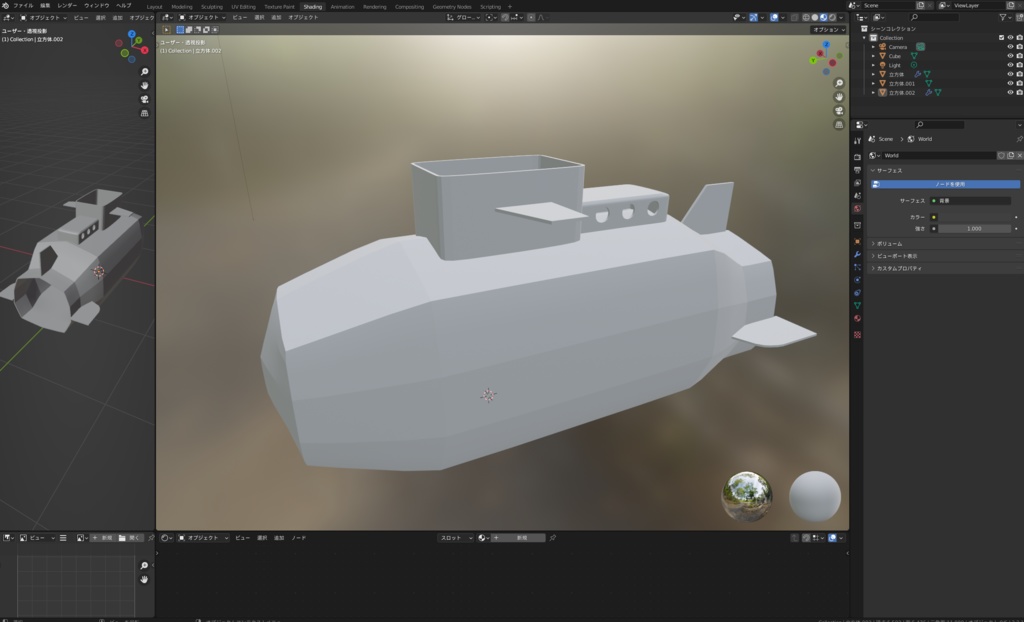Switch to the Modeling workspace tab

[182, 7]
